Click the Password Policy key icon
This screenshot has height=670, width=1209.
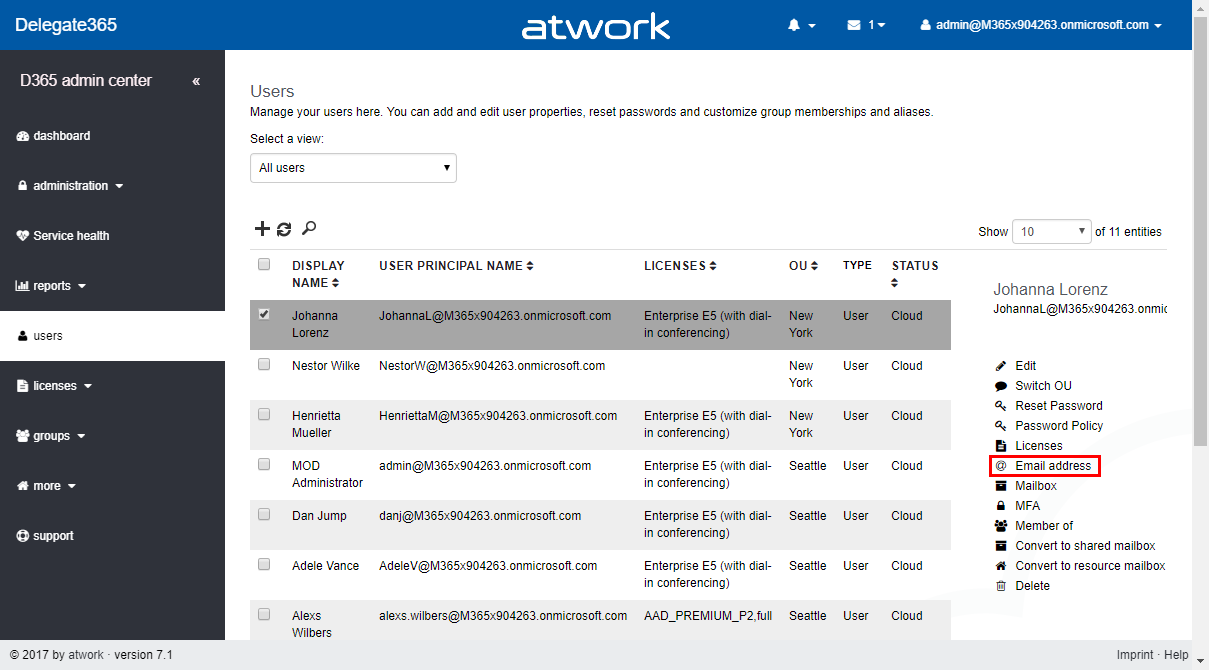1000,426
